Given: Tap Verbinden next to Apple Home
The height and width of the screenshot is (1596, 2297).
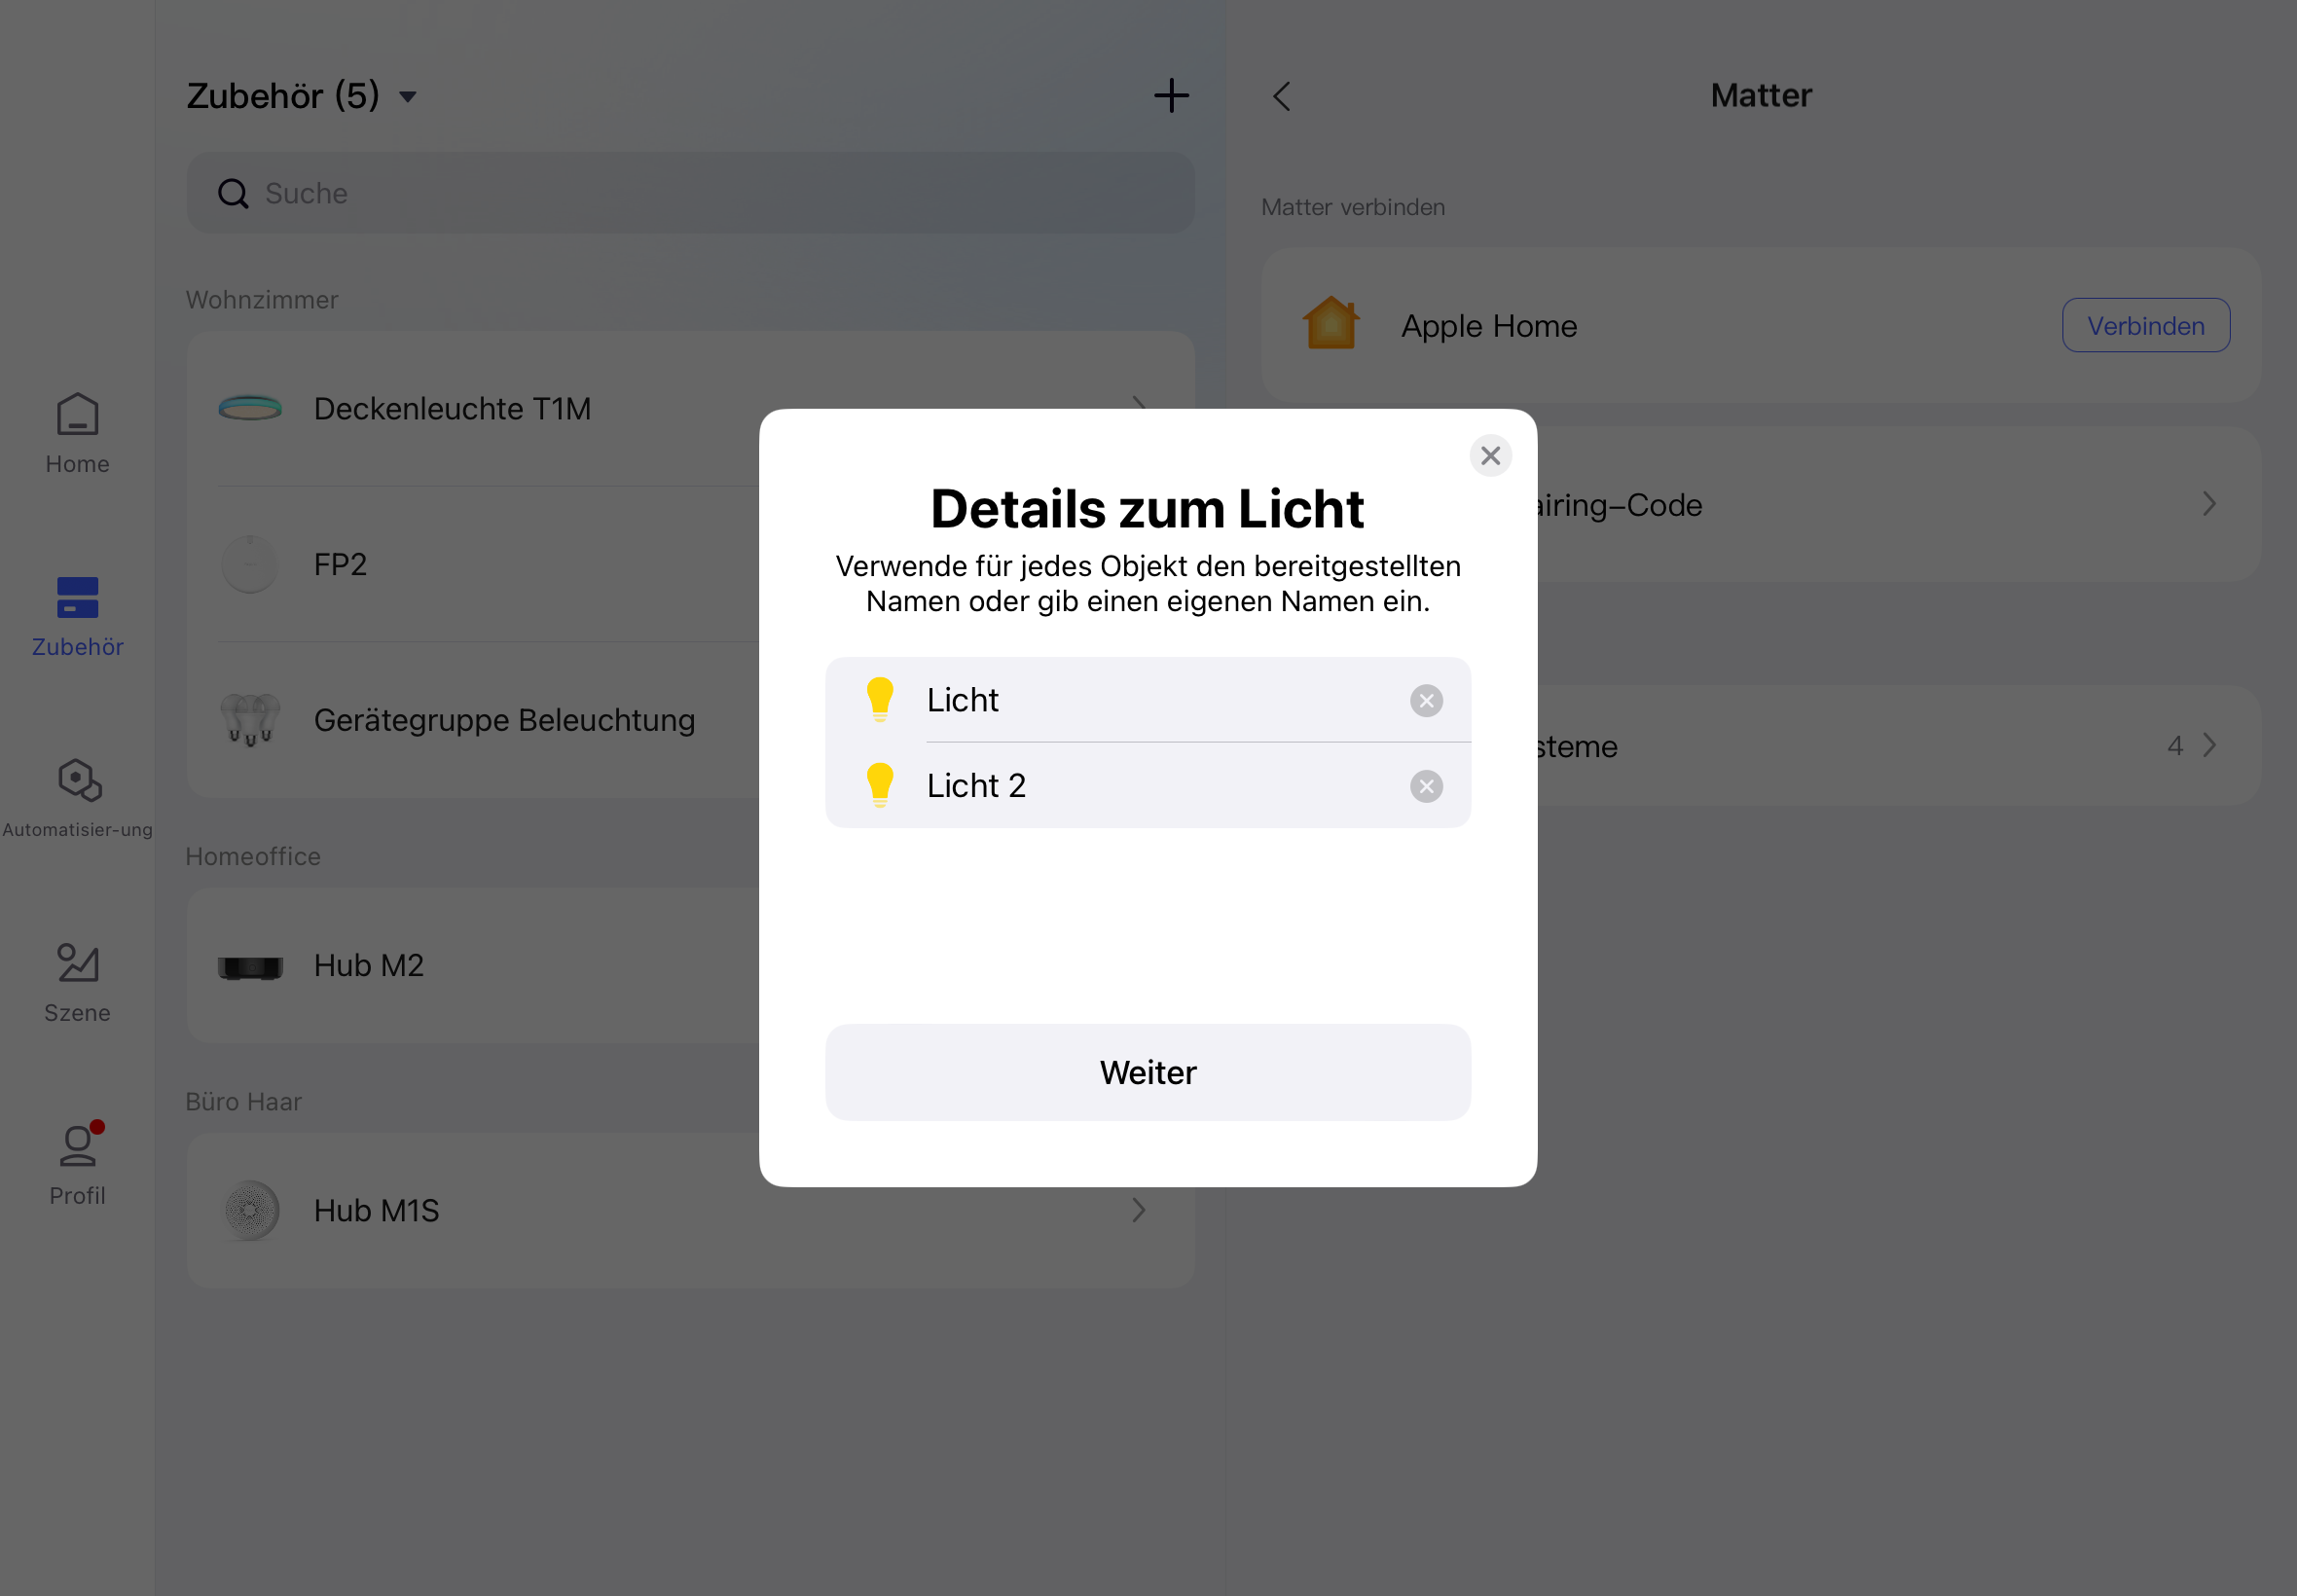Looking at the screenshot, I should 2145,325.
